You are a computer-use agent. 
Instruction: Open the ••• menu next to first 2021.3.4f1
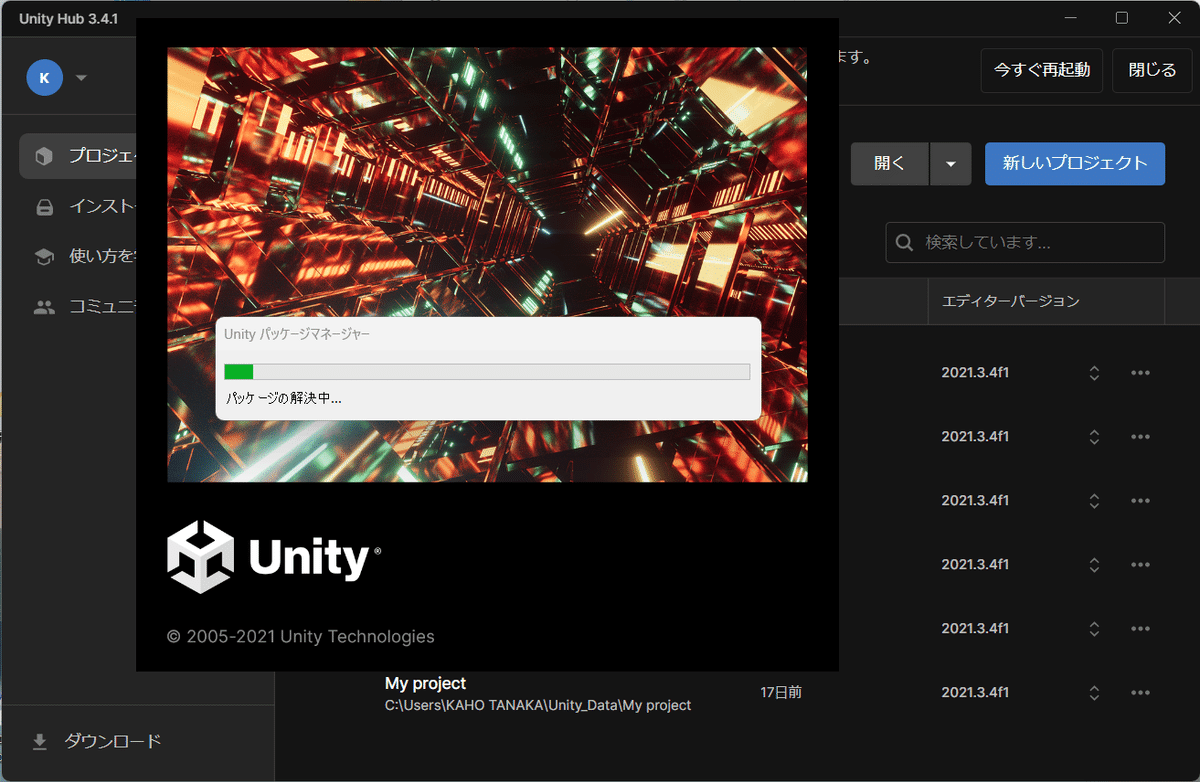[x=1140, y=372]
